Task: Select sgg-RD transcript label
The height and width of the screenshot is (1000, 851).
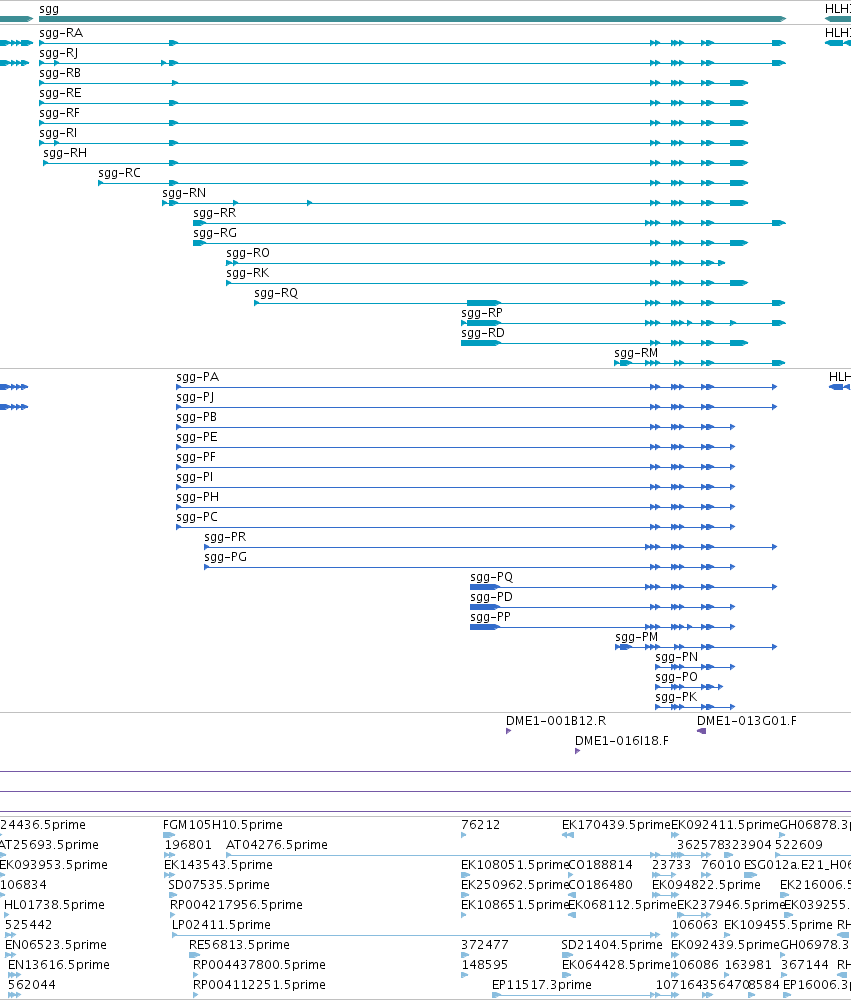Action: click(x=482, y=333)
